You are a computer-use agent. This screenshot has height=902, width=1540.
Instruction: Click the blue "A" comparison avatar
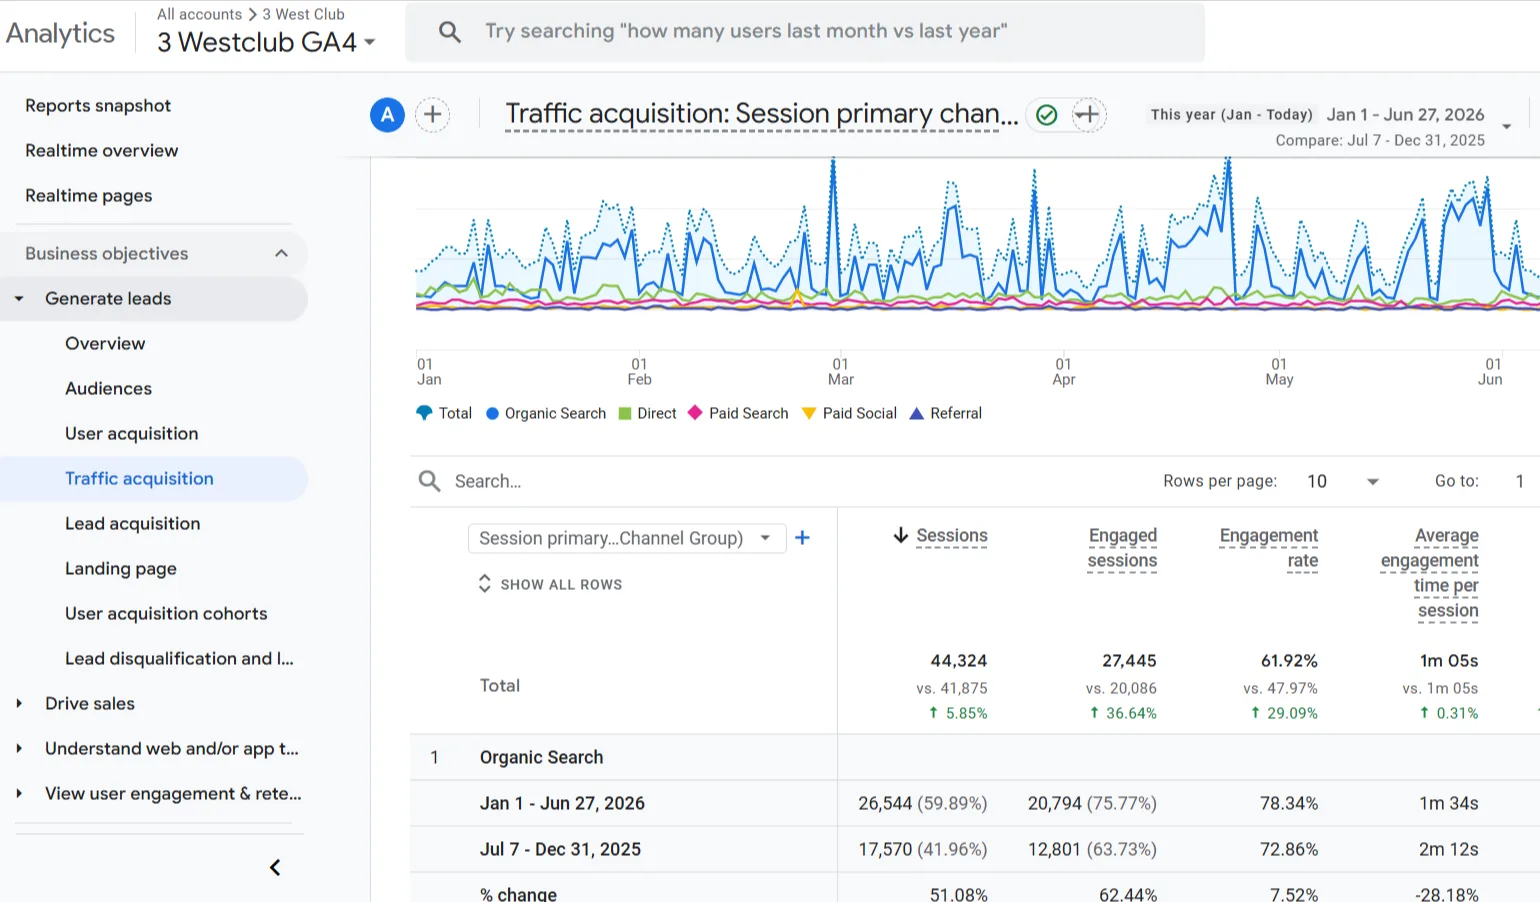pyautogui.click(x=387, y=115)
